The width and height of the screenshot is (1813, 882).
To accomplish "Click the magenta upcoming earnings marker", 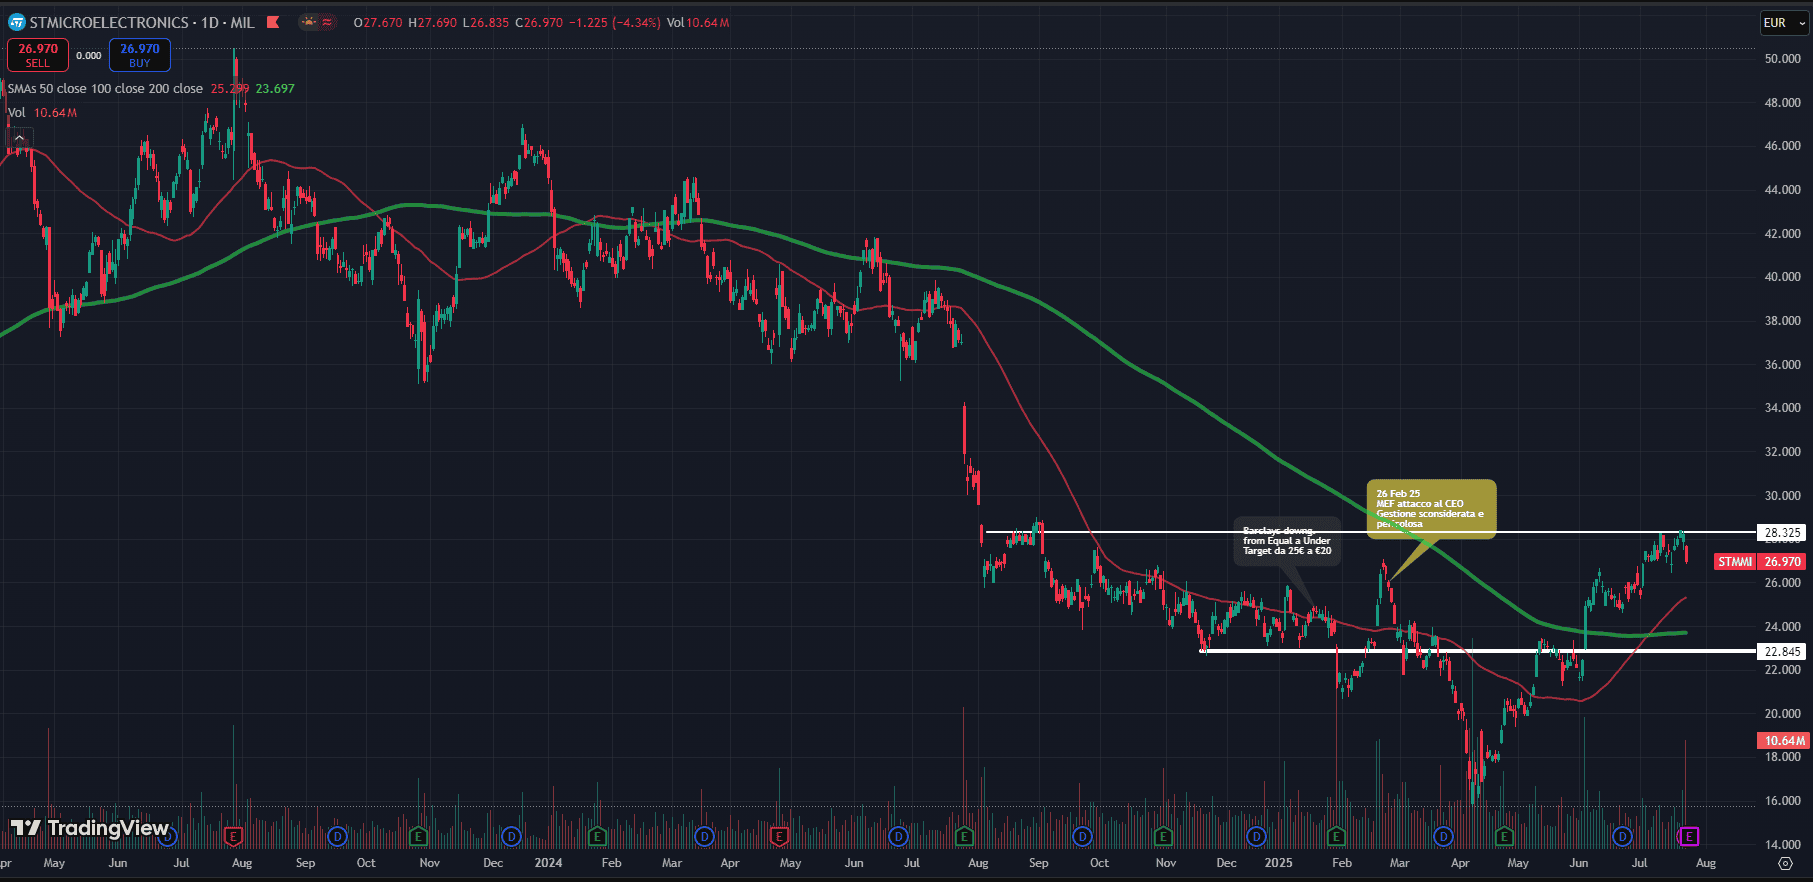I will [x=1689, y=836].
